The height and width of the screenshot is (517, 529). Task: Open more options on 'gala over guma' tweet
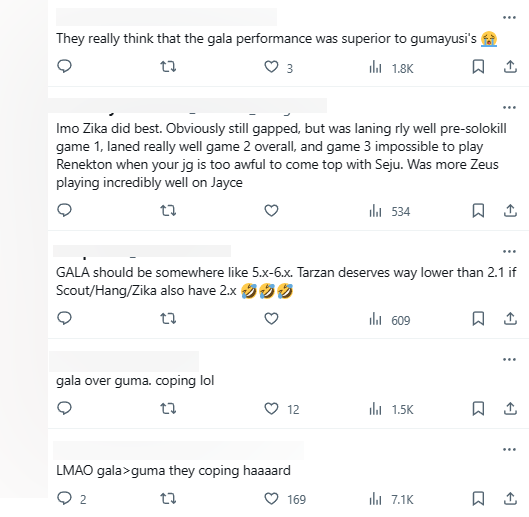click(x=509, y=359)
